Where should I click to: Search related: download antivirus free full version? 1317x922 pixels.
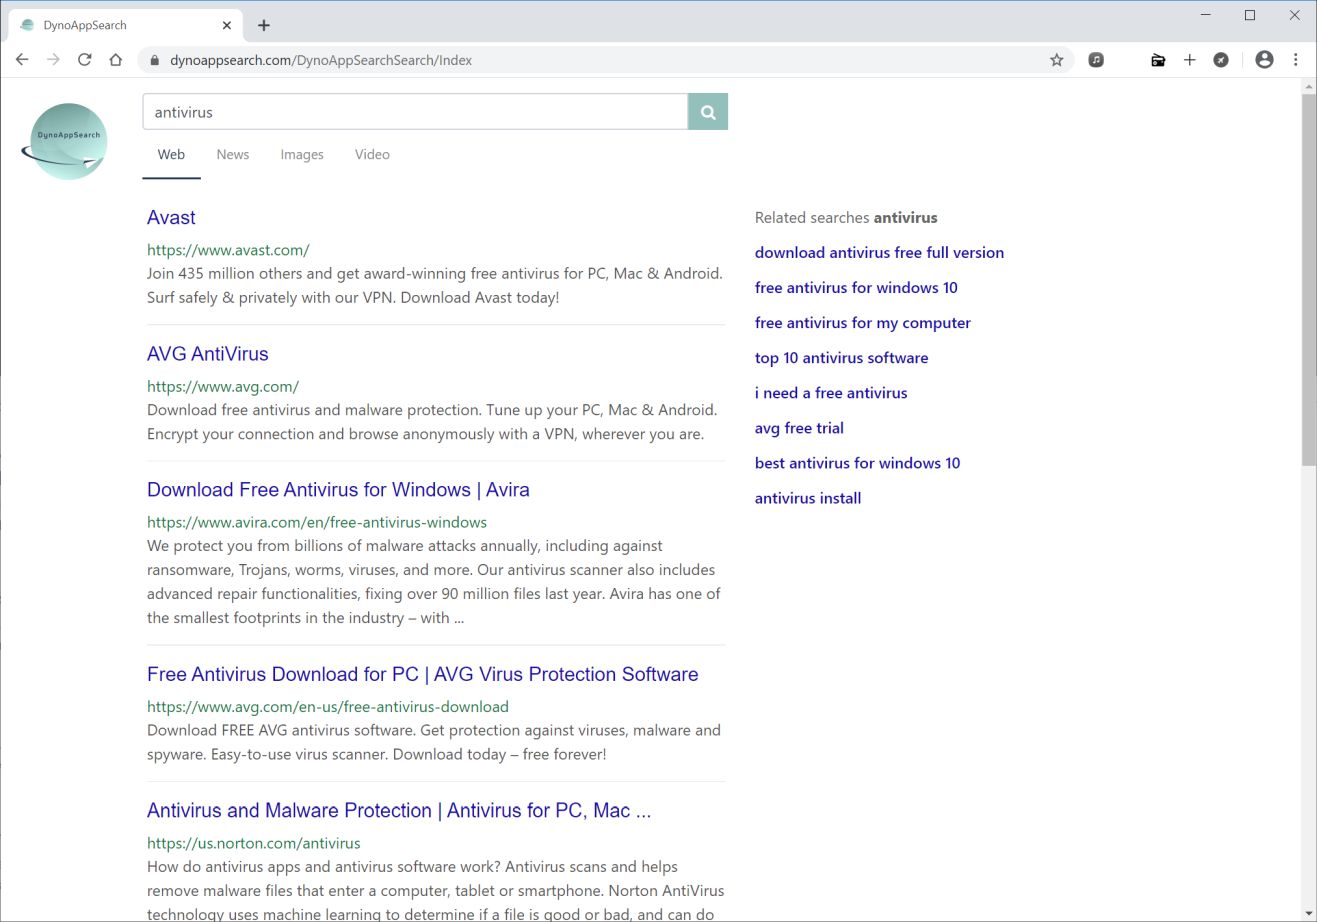click(x=879, y=253)
